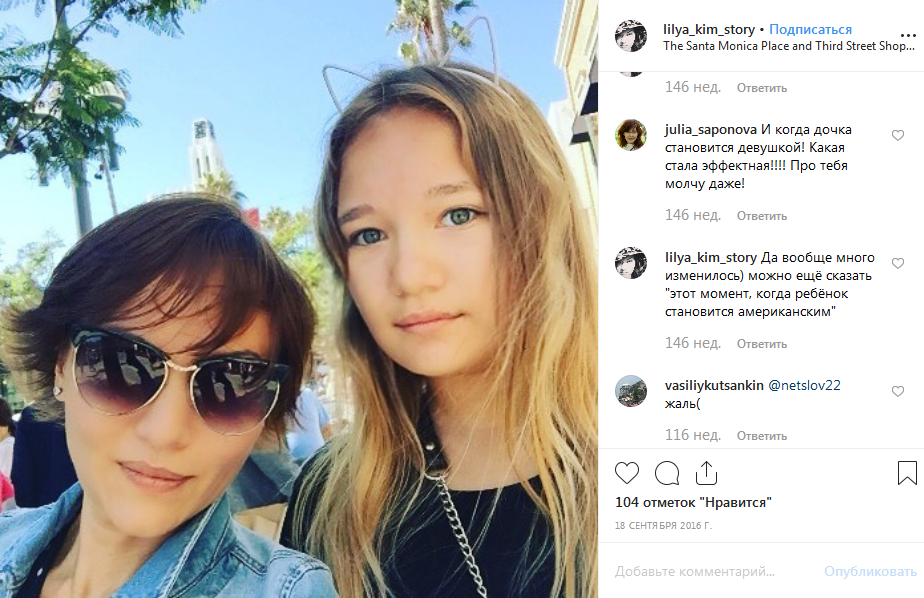Open lilya_kim_story header profile picture
924x598 pixels.
pyautogui.click(x=631, y=36)
